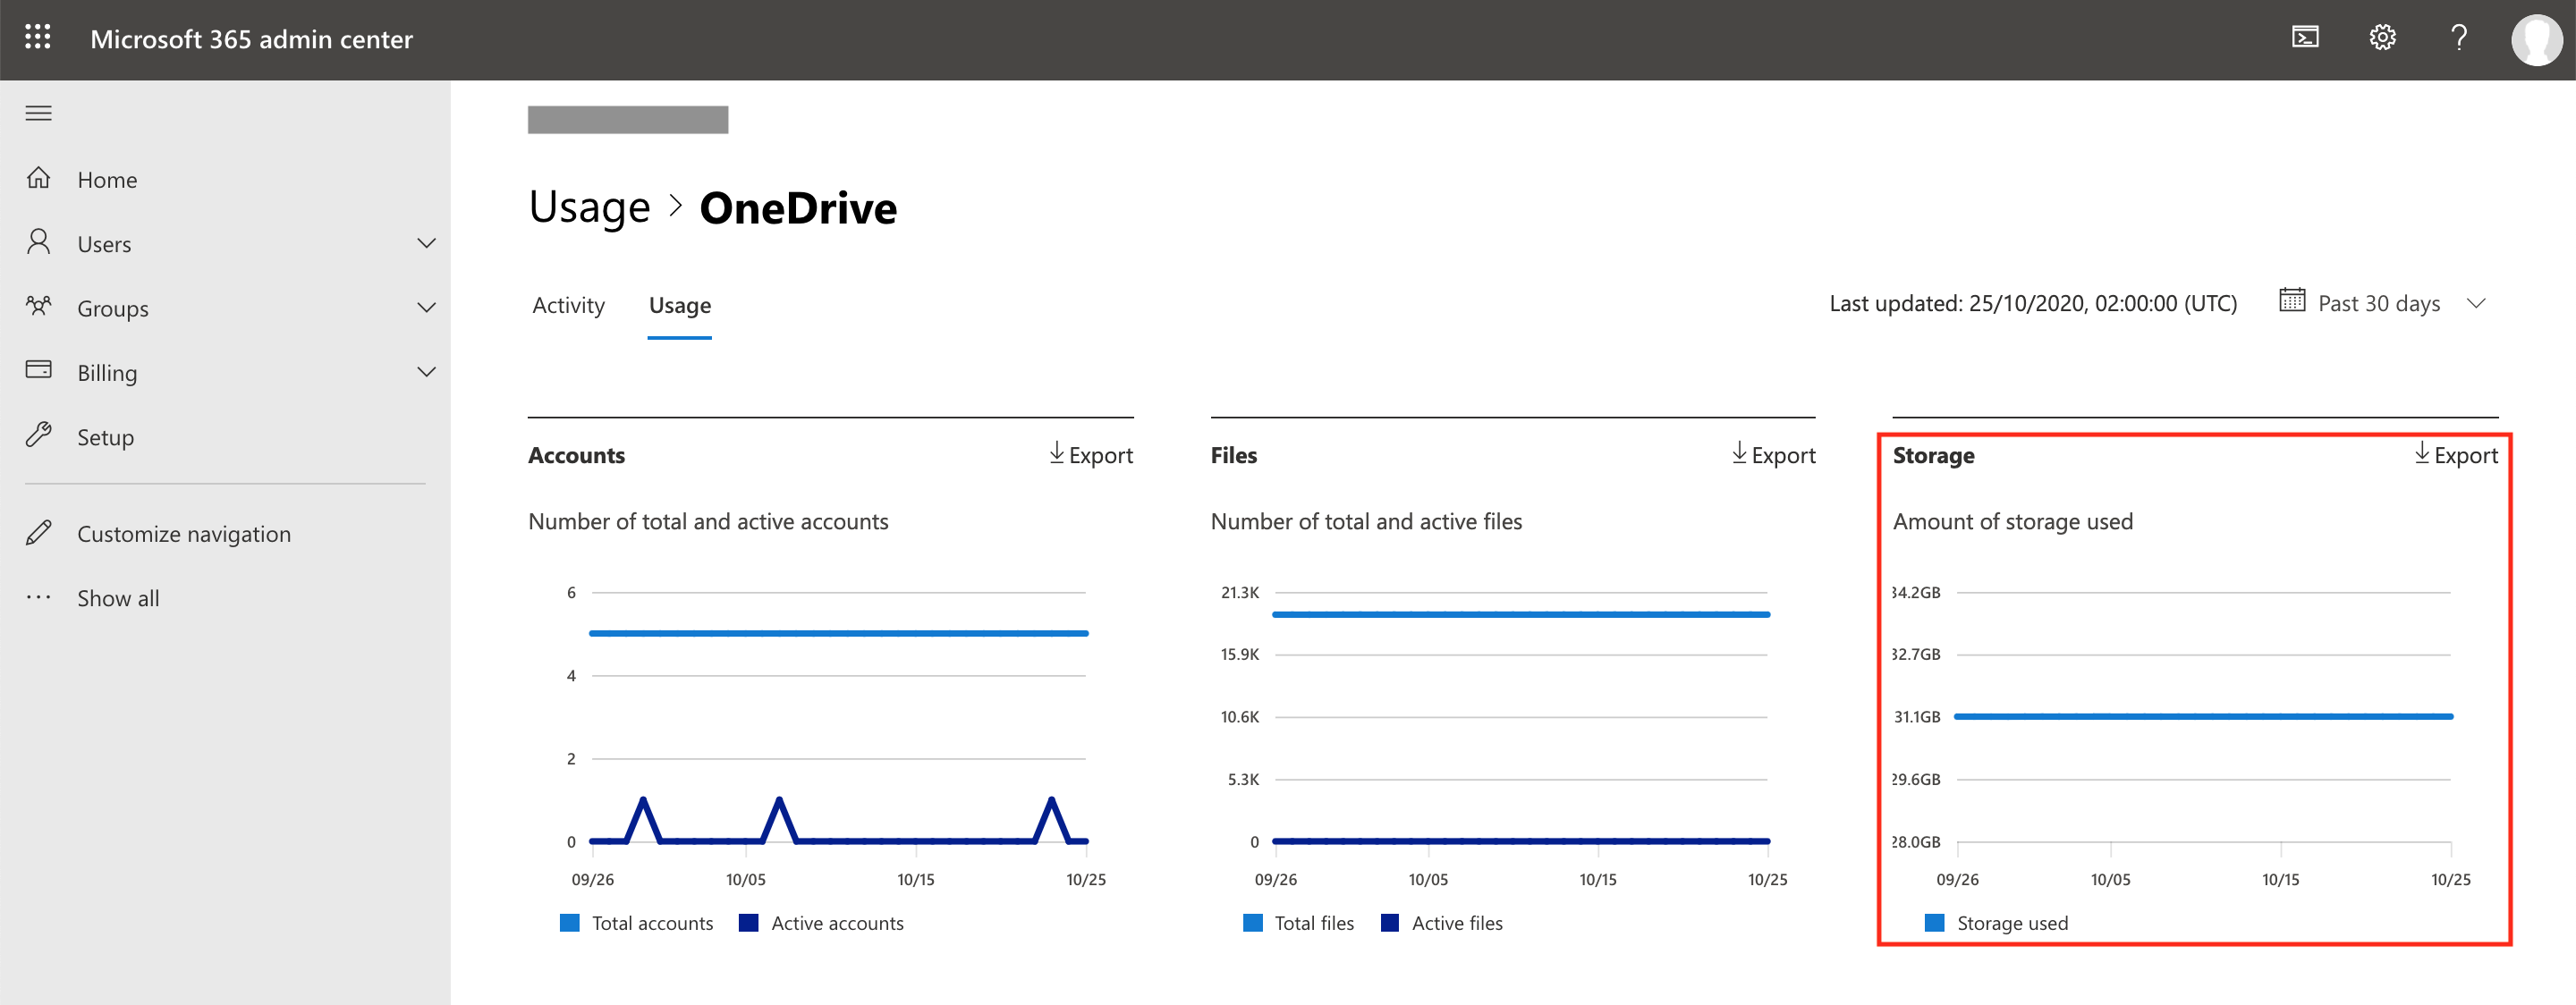Click the Billing card icon
This screenshot has width=2576, height=1005.
38,370
